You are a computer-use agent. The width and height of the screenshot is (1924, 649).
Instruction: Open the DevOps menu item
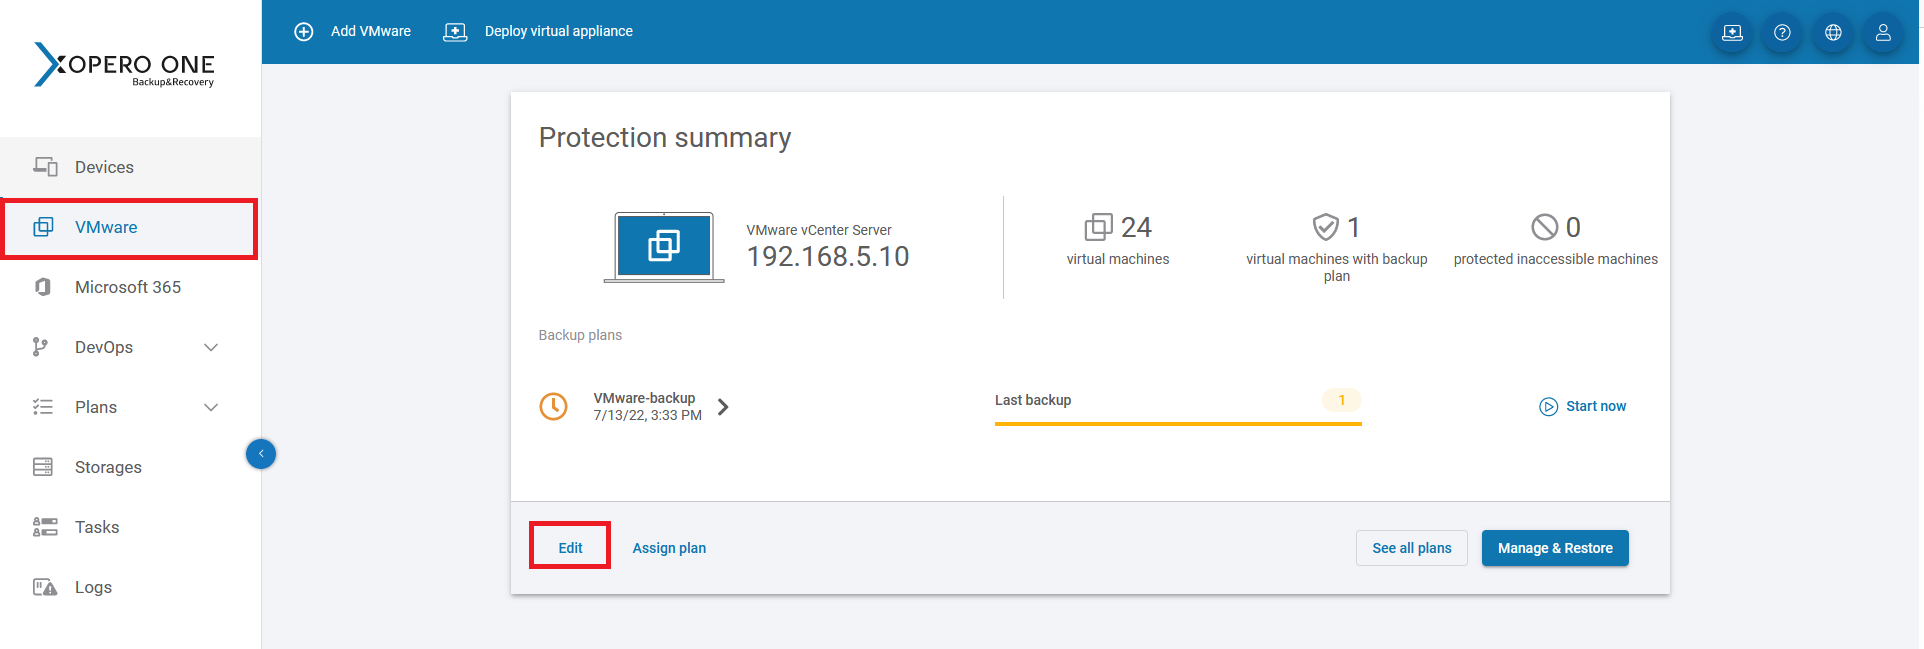(x=104, y=347)
